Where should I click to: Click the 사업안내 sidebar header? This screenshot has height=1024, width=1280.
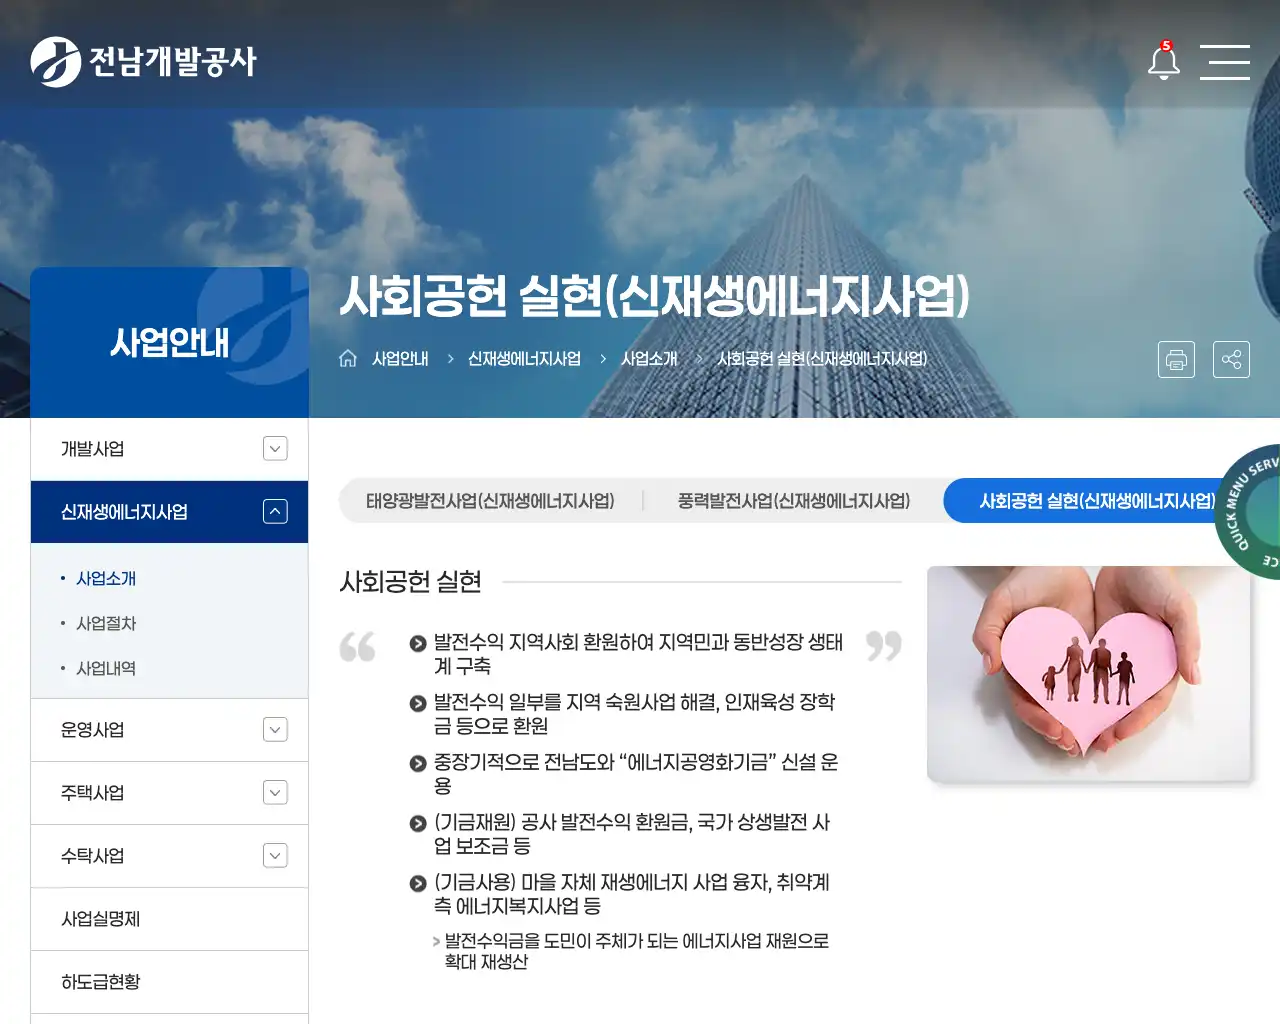coord(170,343)
